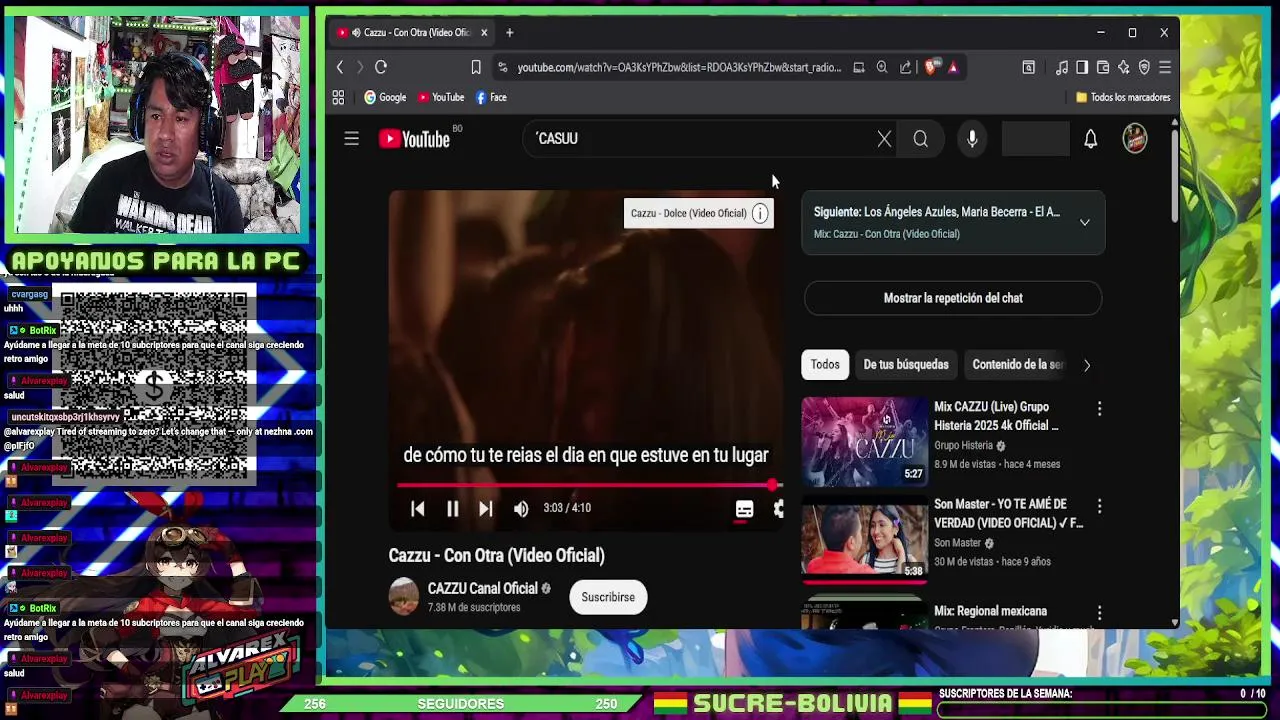Open Mix CAZZU Live thumbnail
The width and height of the screenshot is (1280, 720).
[865, 442]
